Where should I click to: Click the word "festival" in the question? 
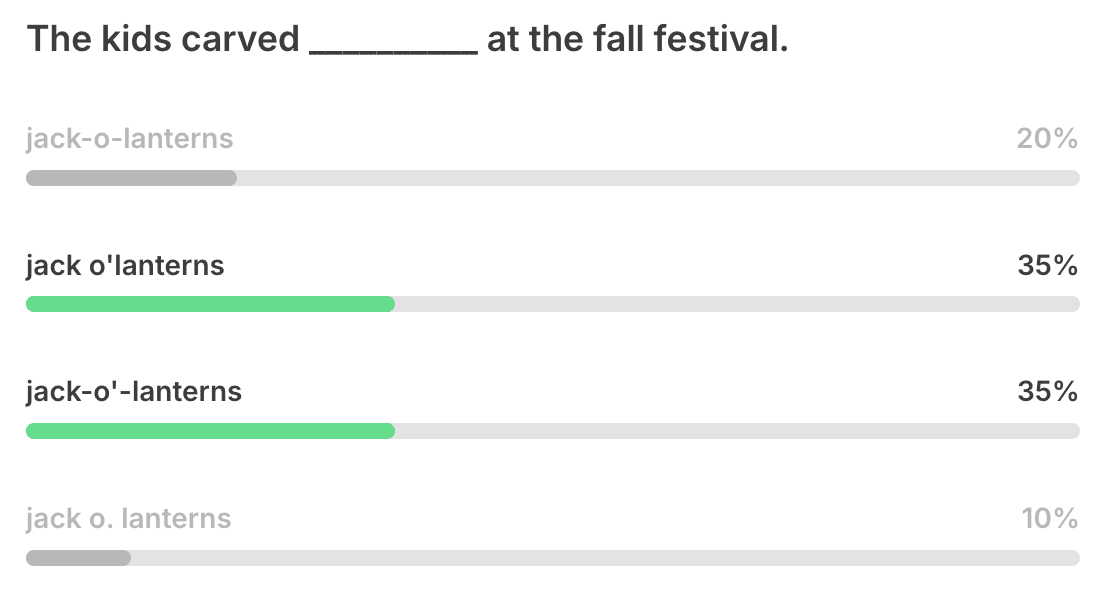(733, 40)
